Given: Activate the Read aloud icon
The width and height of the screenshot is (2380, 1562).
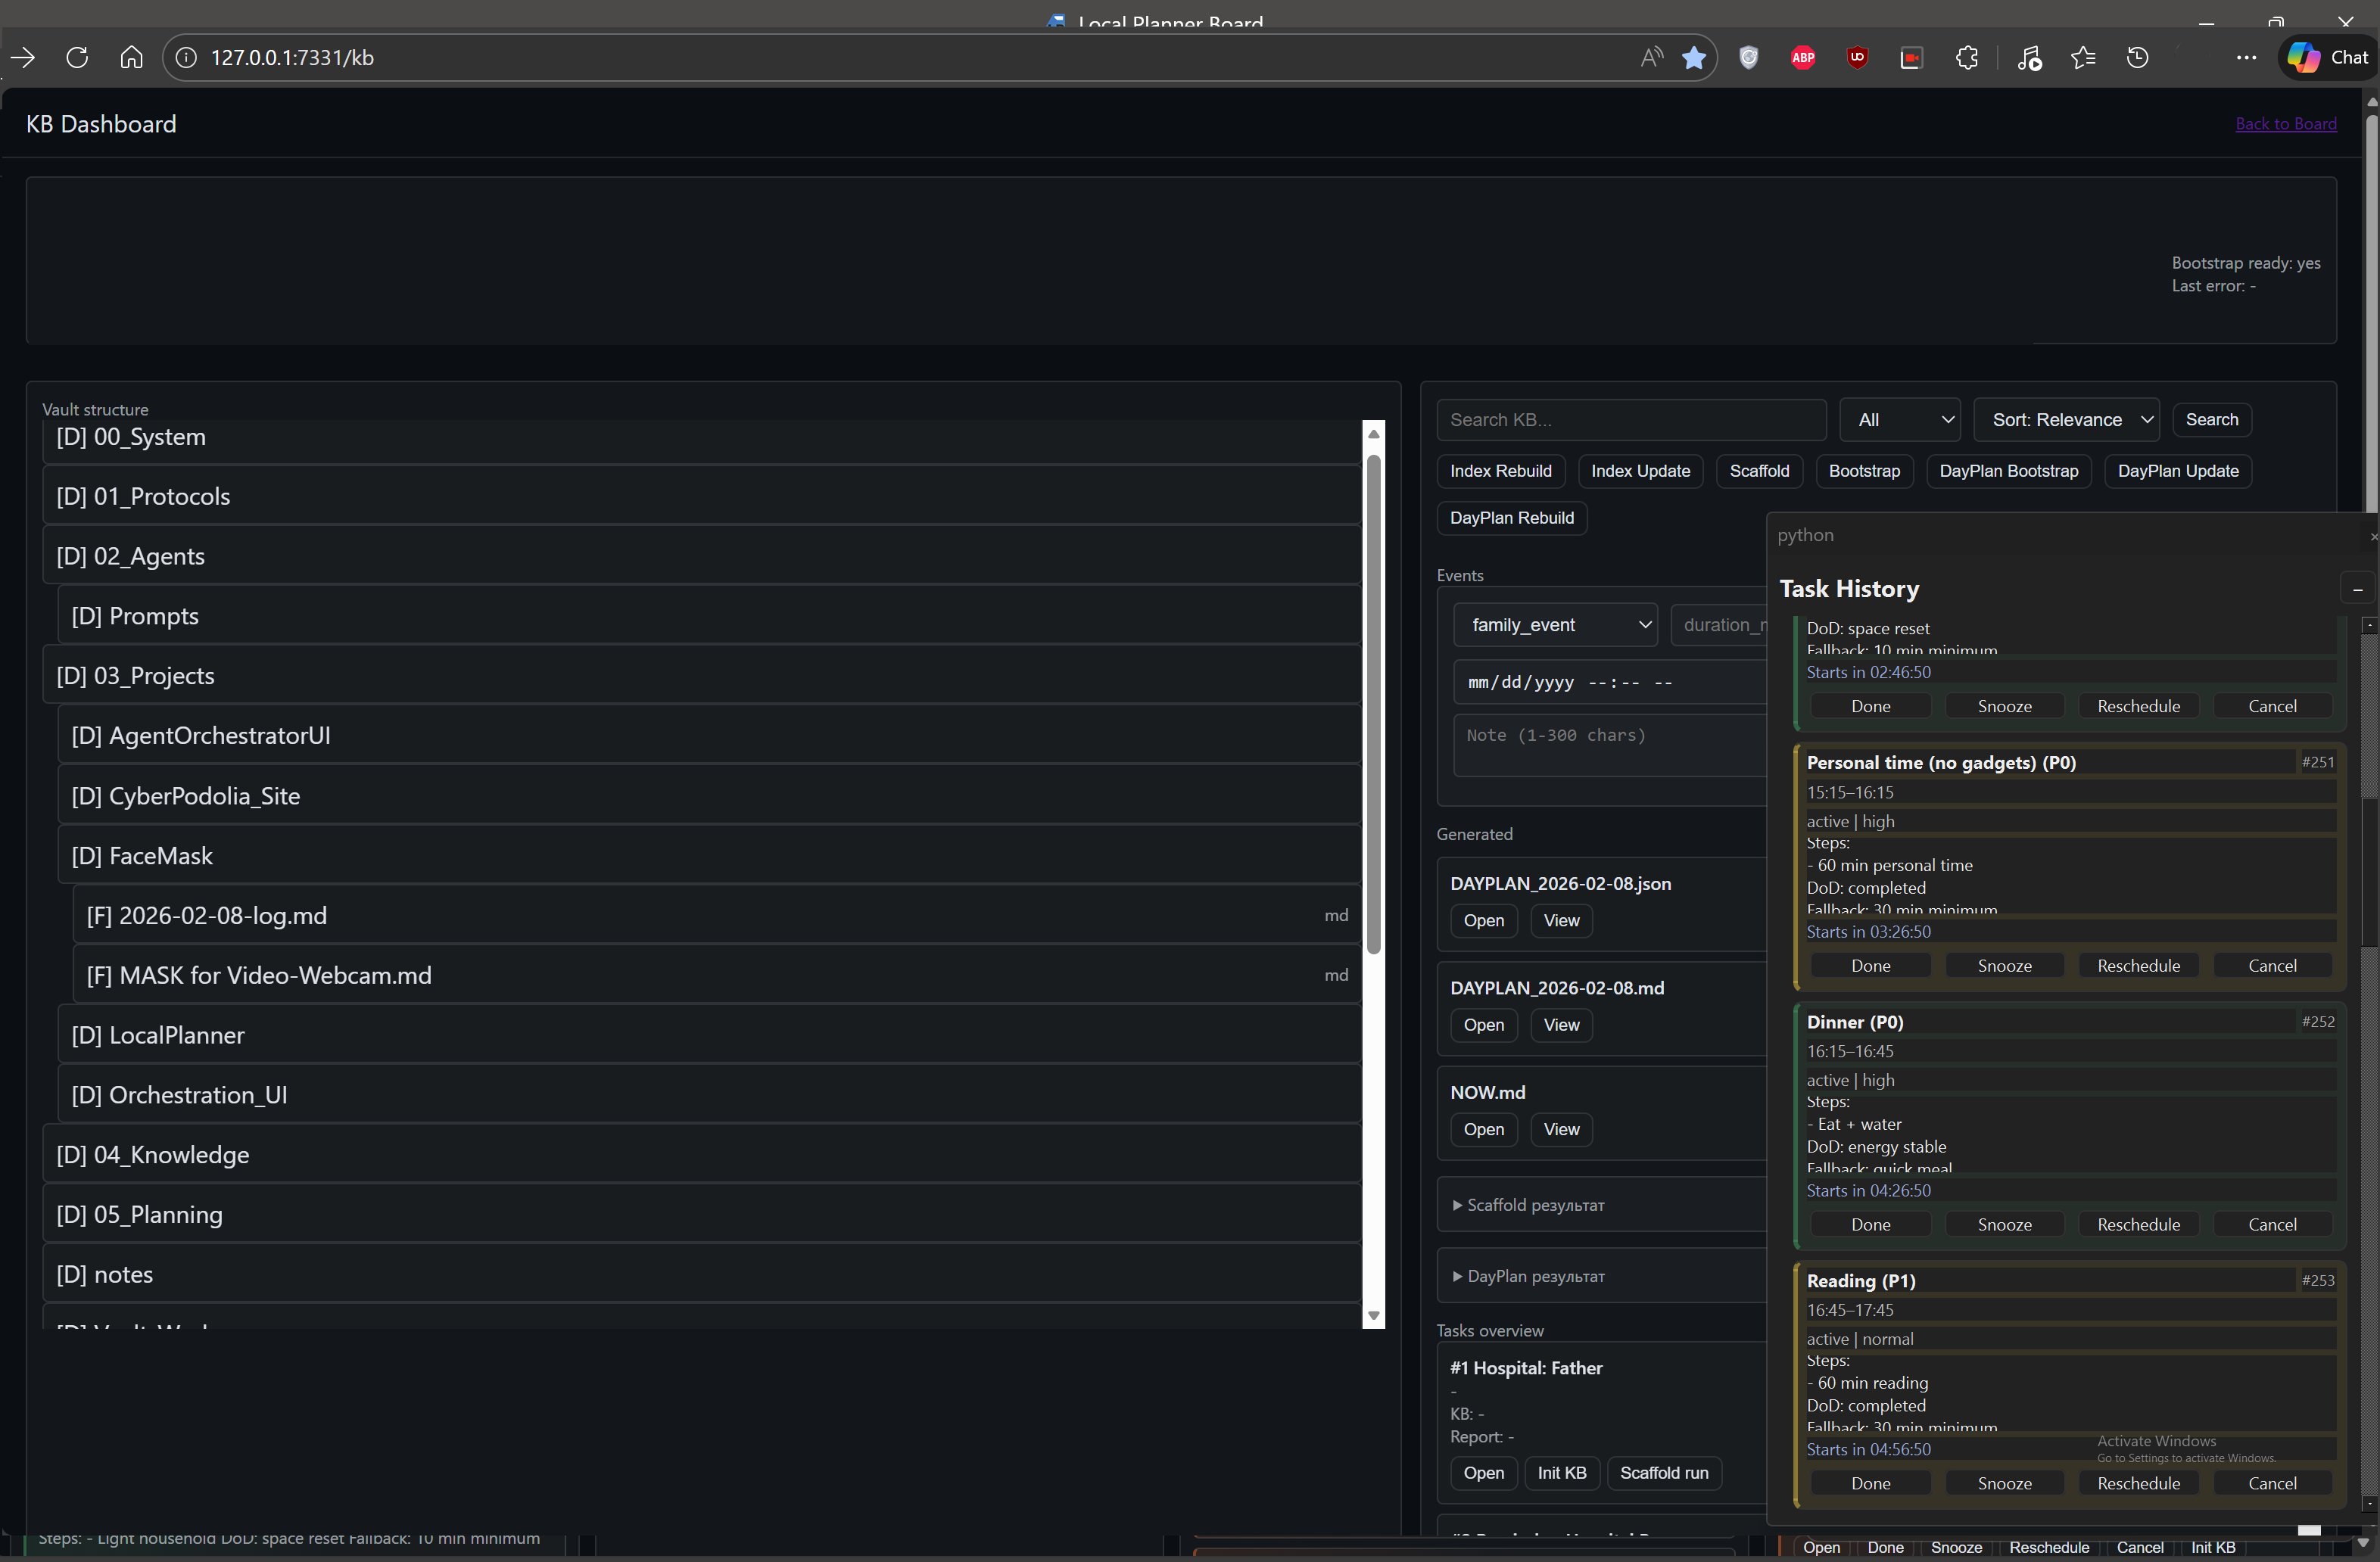Looking at the screenshot, I should pos(1651,57).
